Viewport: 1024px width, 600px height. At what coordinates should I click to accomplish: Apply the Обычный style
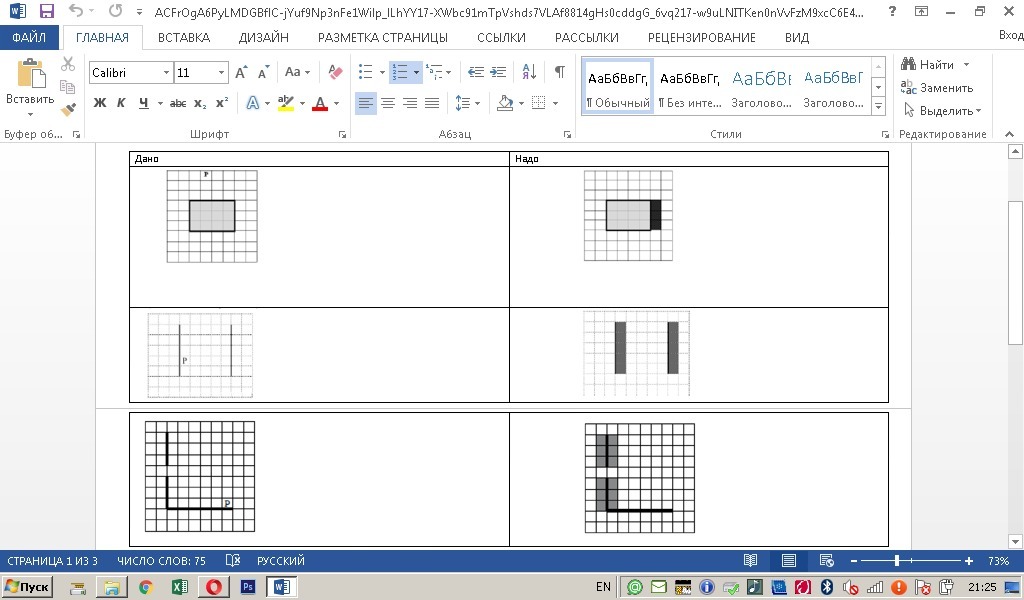(618, 87)
